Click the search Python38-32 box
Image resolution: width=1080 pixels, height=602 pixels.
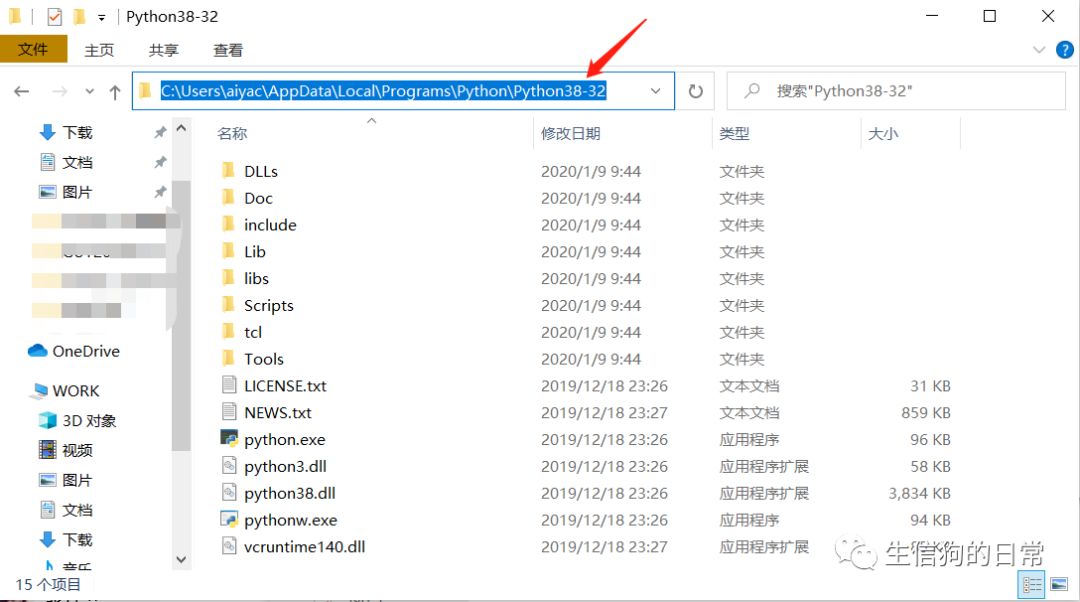(x=896, y=91)
